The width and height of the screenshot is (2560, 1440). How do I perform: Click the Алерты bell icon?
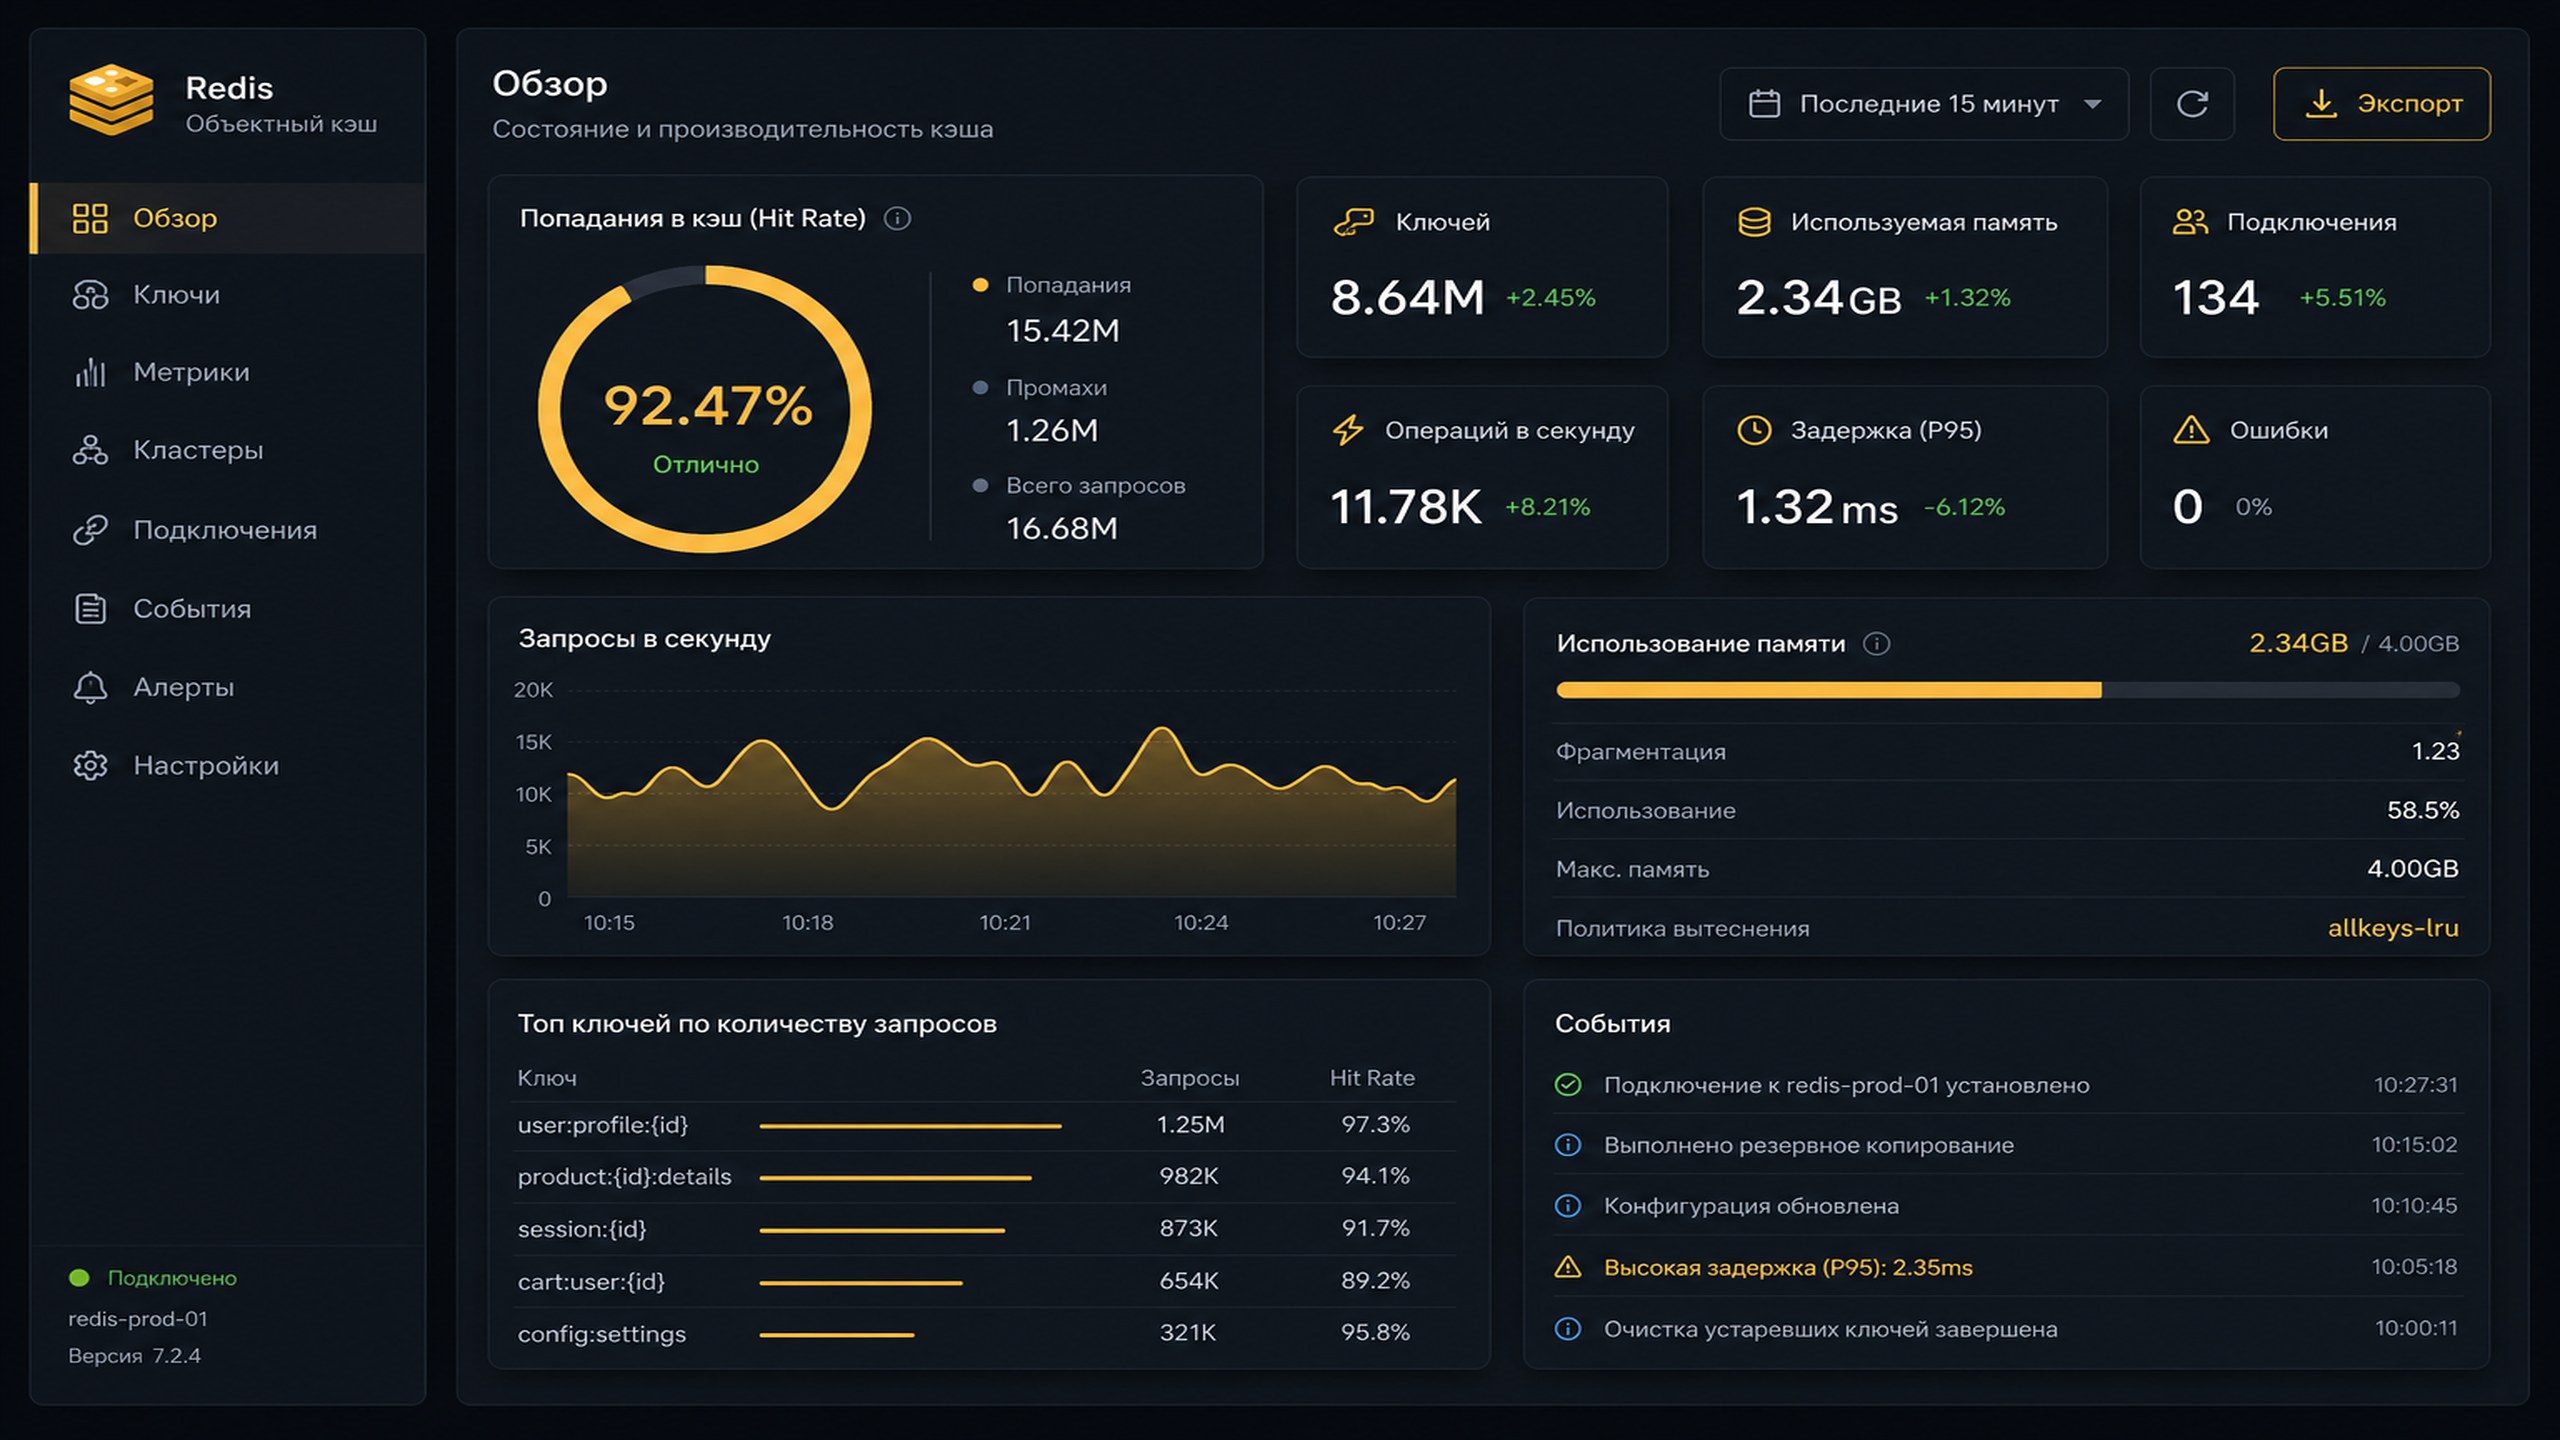point(90,687)
